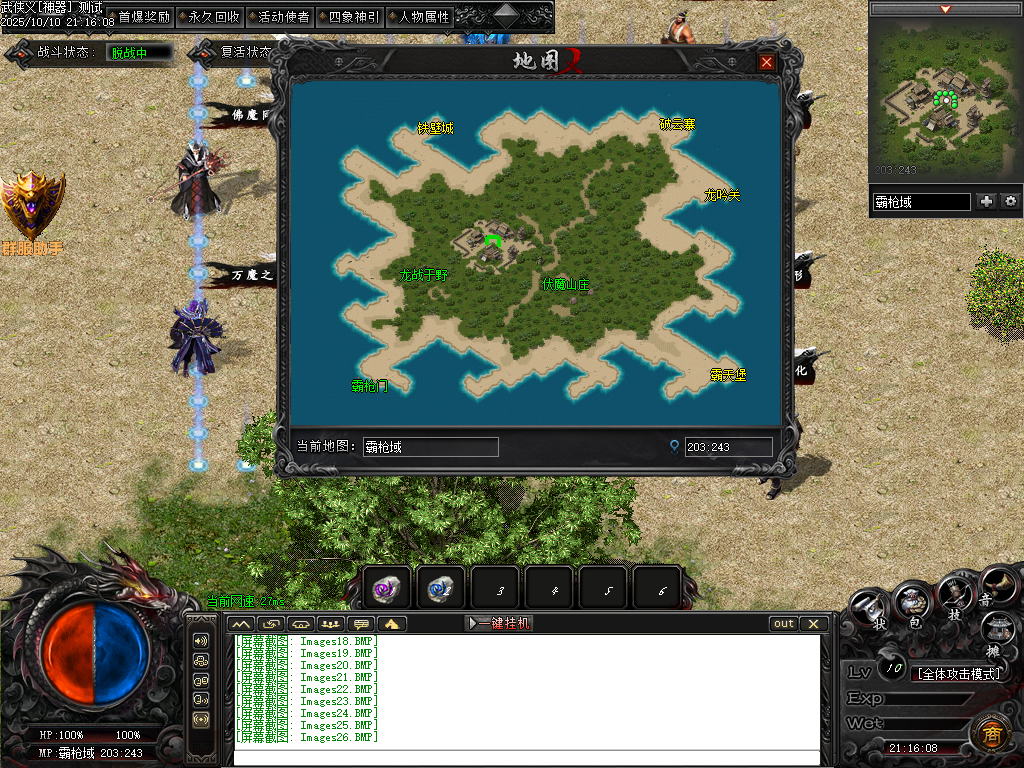Expand the minimap with the plus button
Image resolution: width=1024 pixels, height=768 pixels.
[987, 202]
